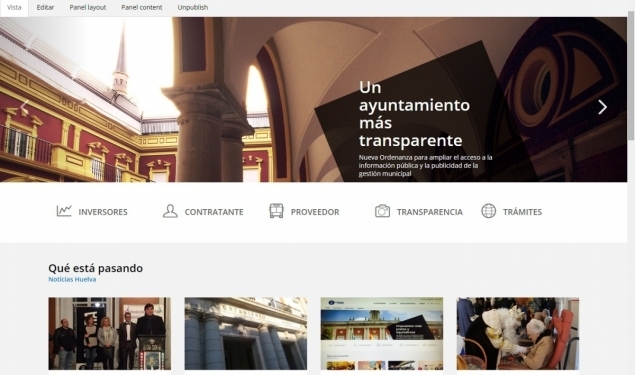The height and width of the screenshot is (375, 635).
Task: Switch to the Vista tab
Action: (14, 8)
